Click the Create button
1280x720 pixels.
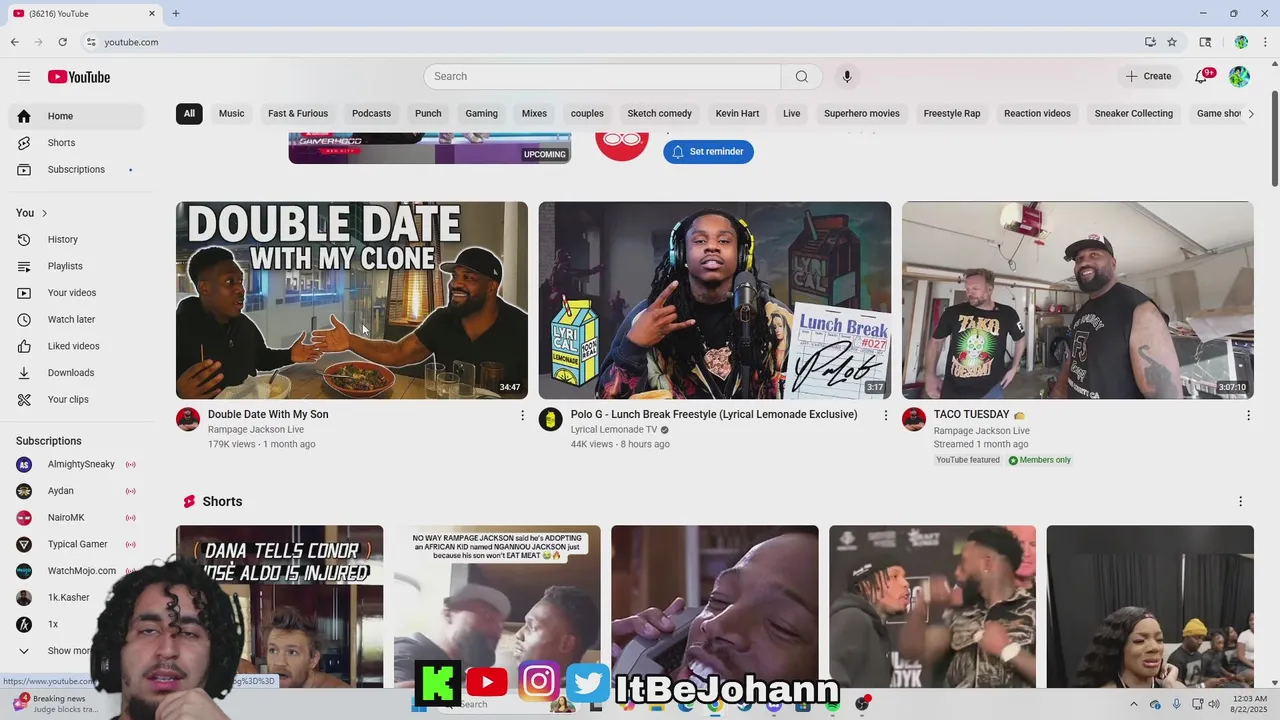pos(1148,77)
